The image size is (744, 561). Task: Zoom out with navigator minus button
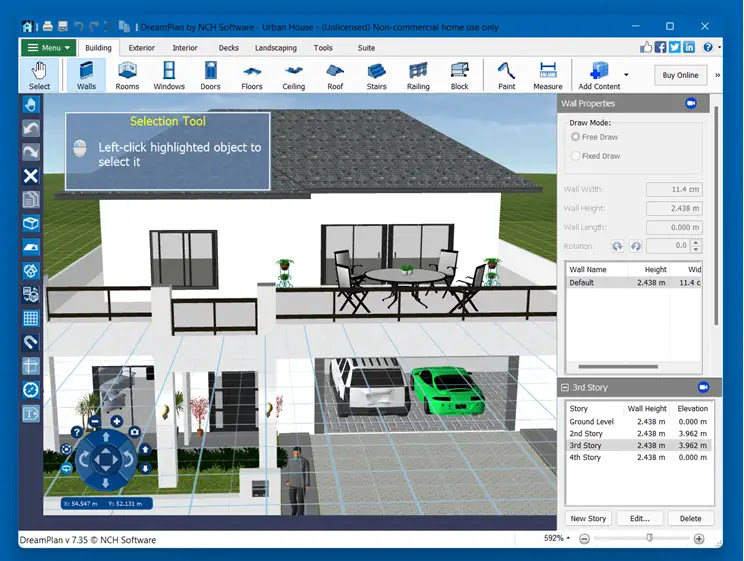[95, 421]
